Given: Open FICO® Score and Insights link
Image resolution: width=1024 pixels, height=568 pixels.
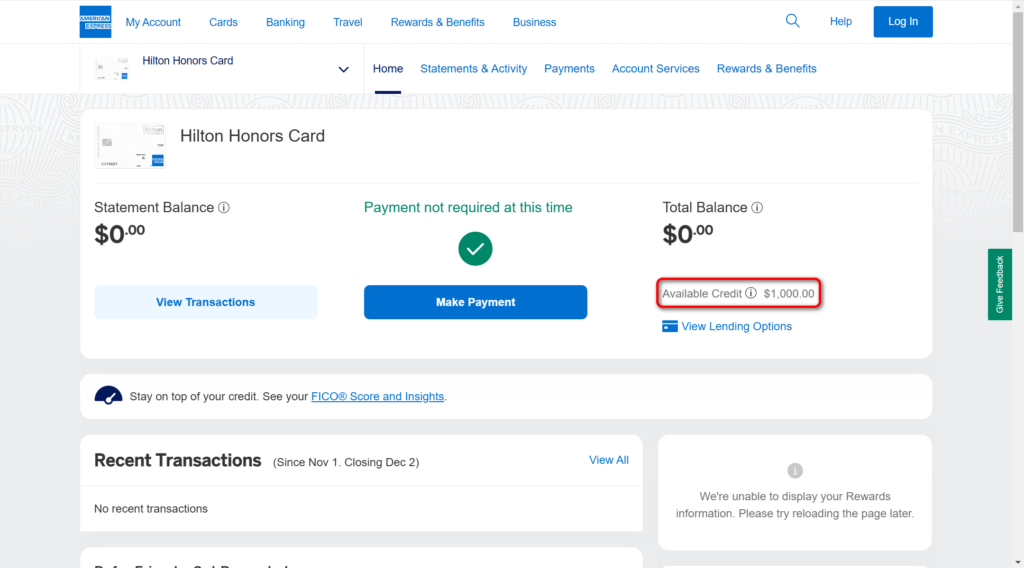Looking at the screenshot, I should click(x=377, y=396).
